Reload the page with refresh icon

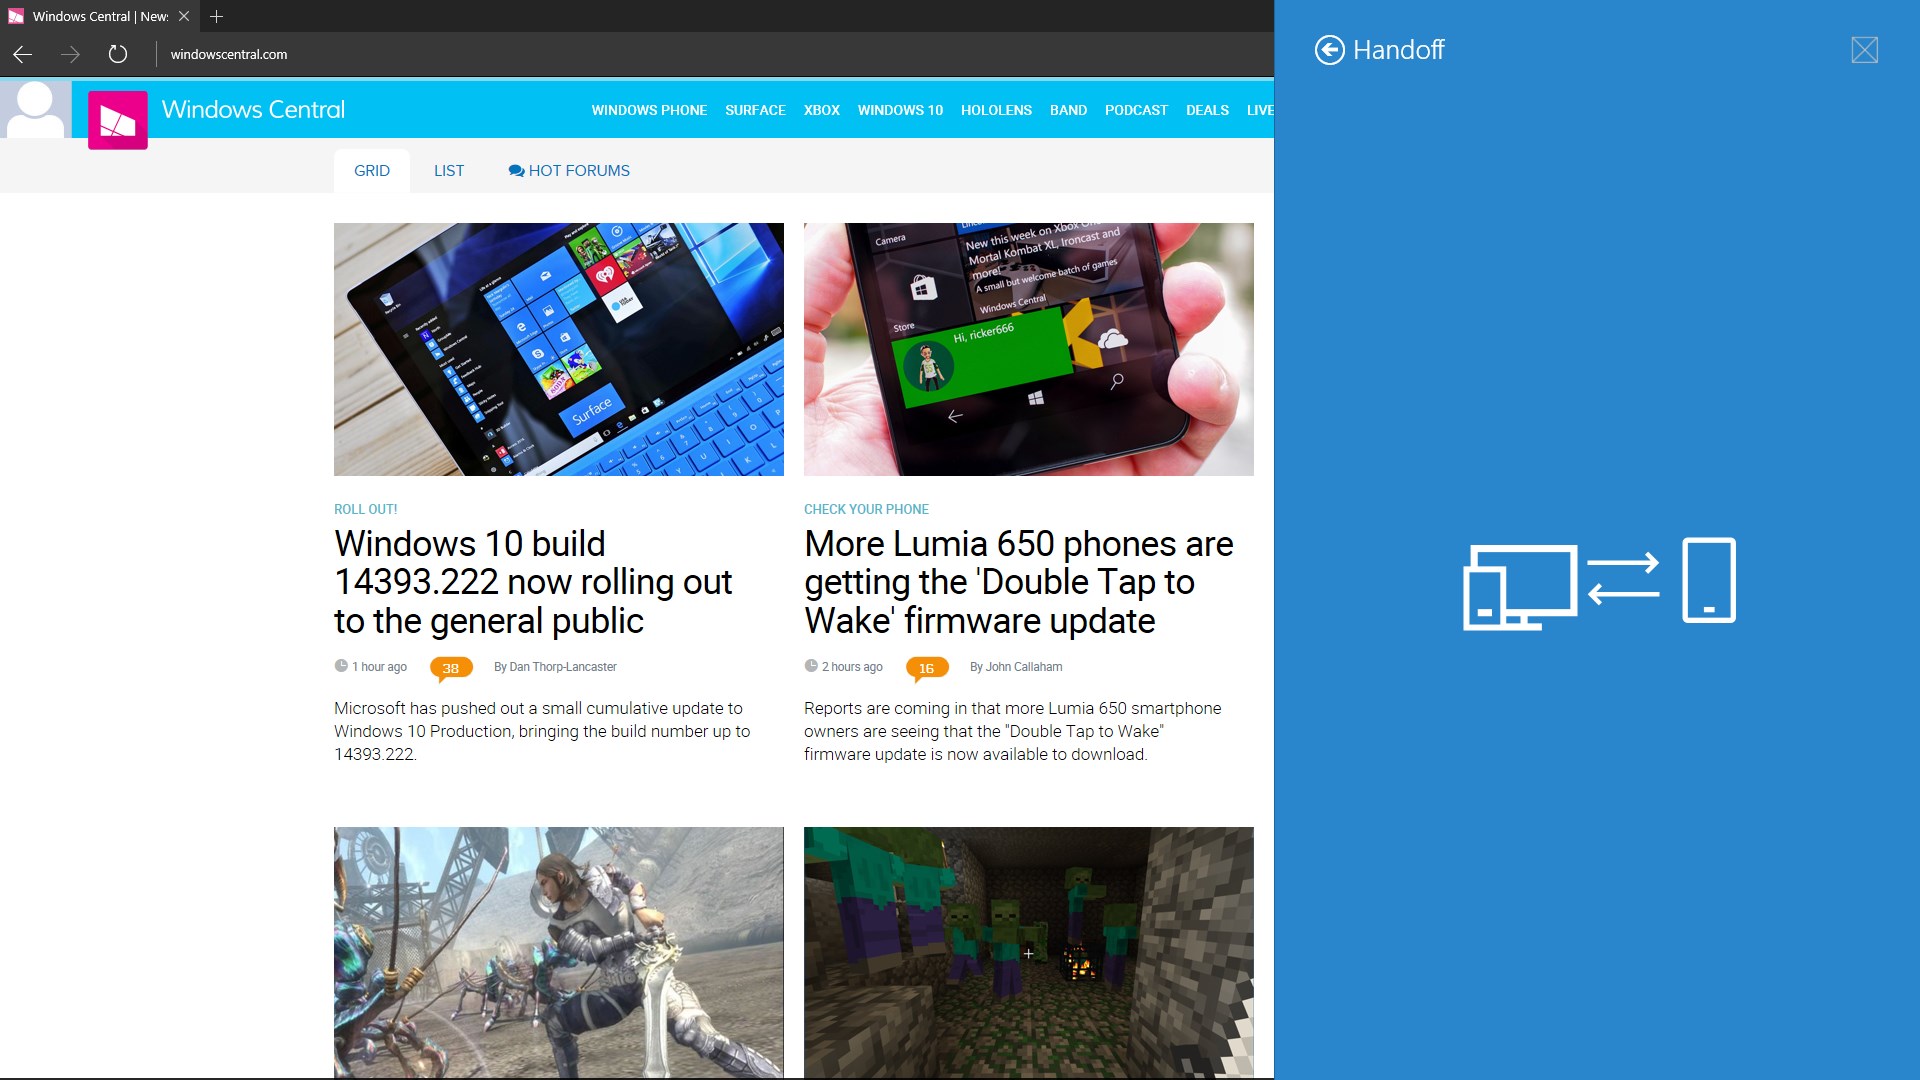[x=118, y=54]
